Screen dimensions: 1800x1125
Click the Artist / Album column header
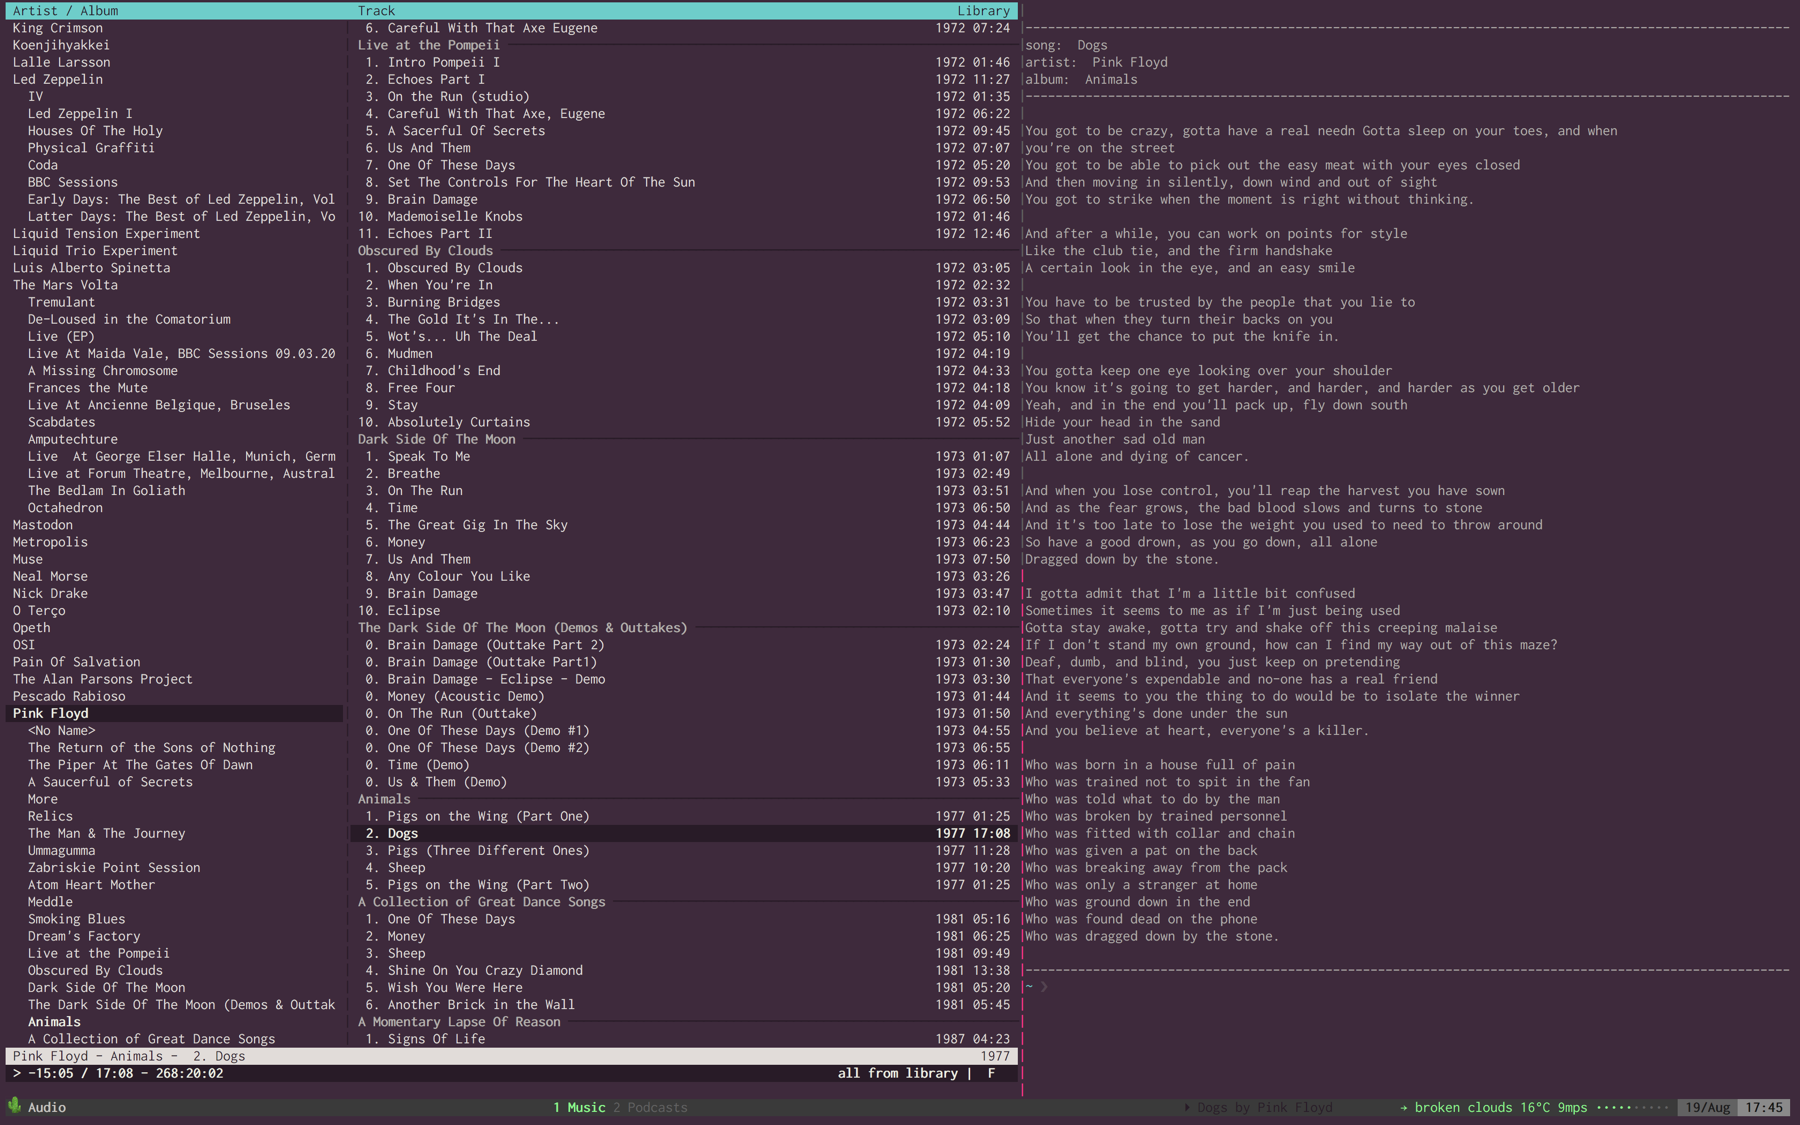click(65, 10)
